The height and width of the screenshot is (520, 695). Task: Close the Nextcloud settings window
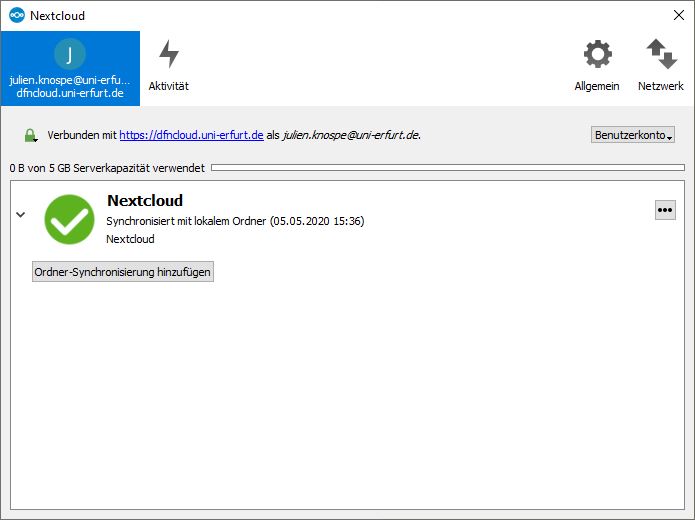pos(678,15)
